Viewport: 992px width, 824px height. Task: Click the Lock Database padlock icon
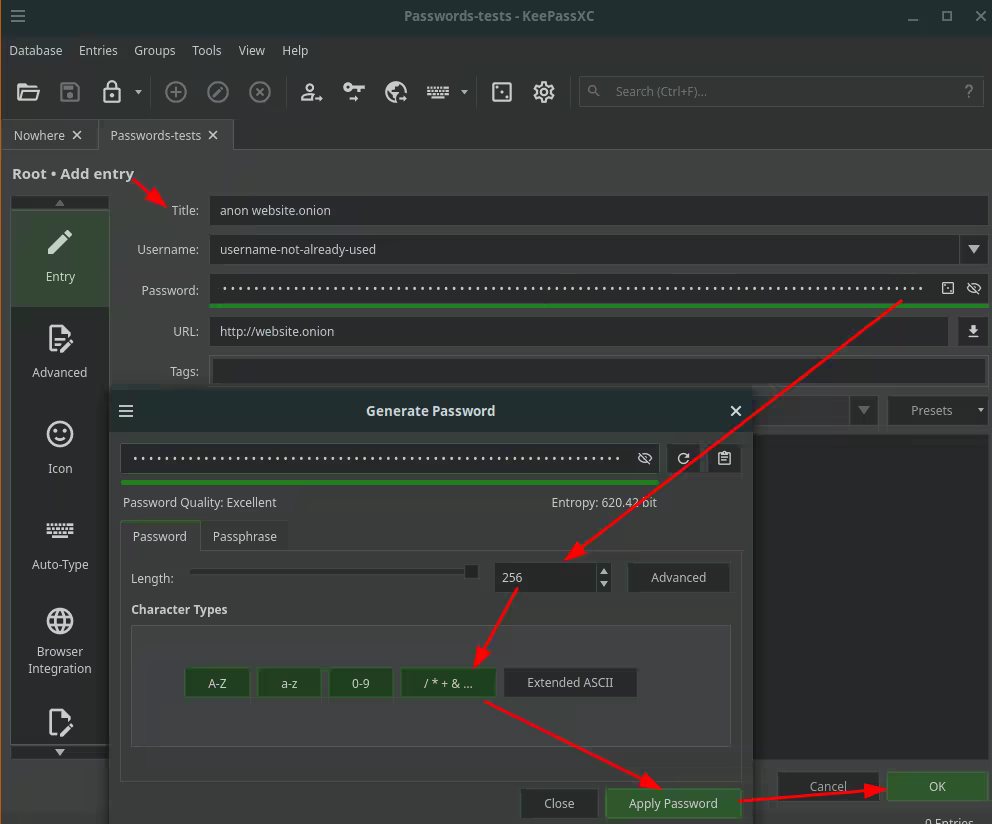(x=112, y=92)
